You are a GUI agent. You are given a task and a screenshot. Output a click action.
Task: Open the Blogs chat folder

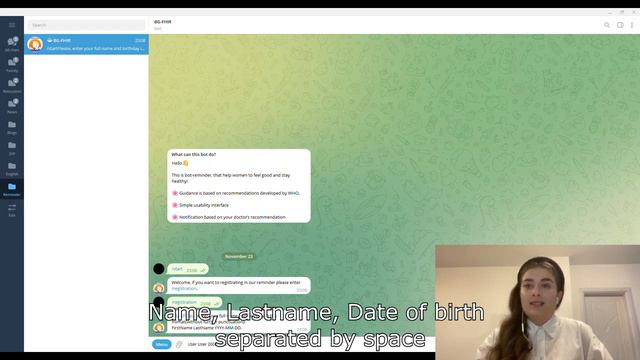[12, 127]
